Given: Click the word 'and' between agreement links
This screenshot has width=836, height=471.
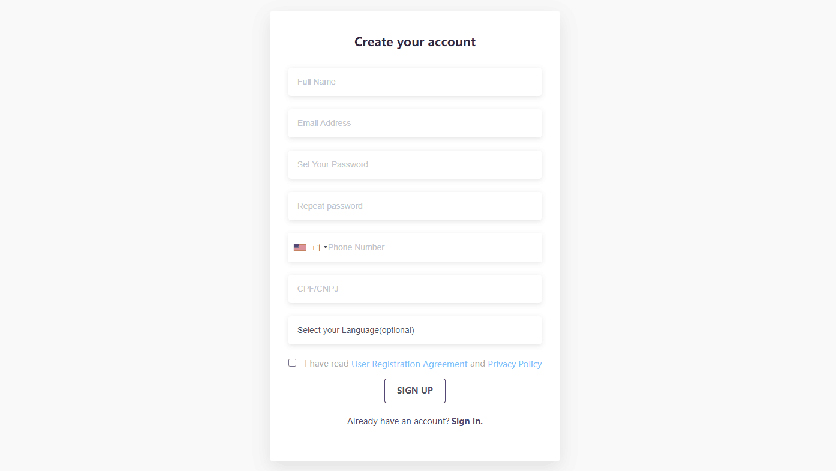Looking at the screenshot, I should point(478,364).
